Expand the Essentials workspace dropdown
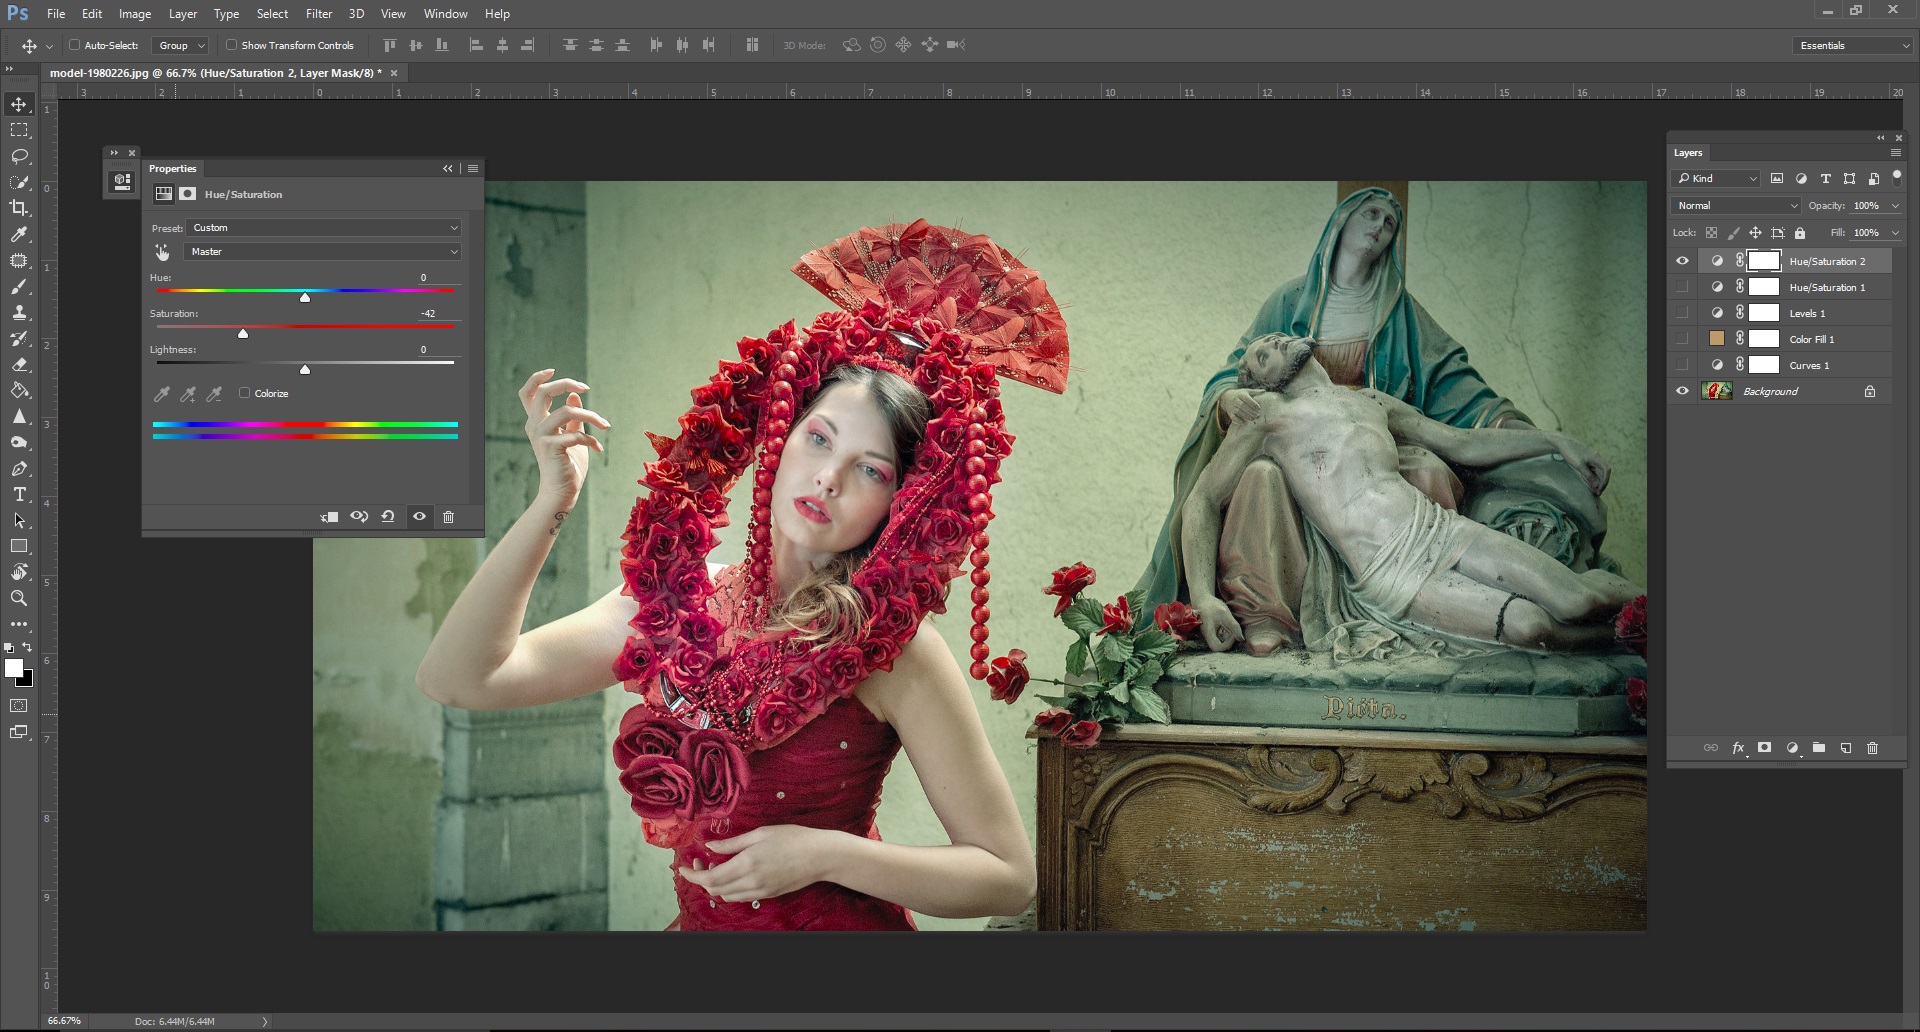The height and width of the screenshot is (1032, 1920). (x=1853, y=45)
